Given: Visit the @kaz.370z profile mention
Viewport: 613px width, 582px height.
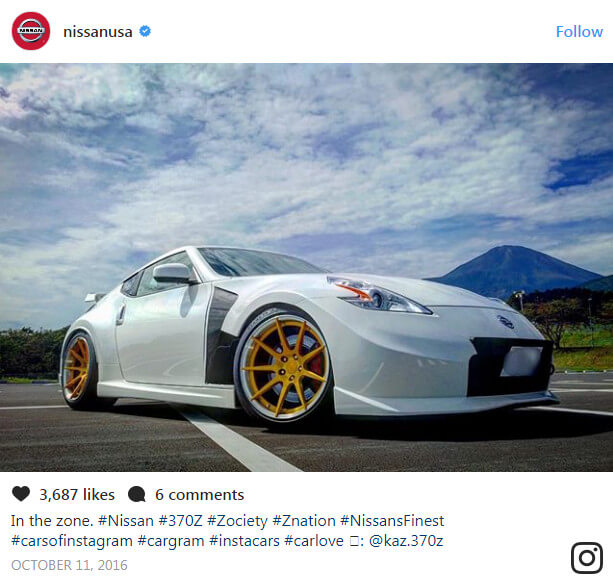Looking at the screenshot, I should click(x=406, y=541).
